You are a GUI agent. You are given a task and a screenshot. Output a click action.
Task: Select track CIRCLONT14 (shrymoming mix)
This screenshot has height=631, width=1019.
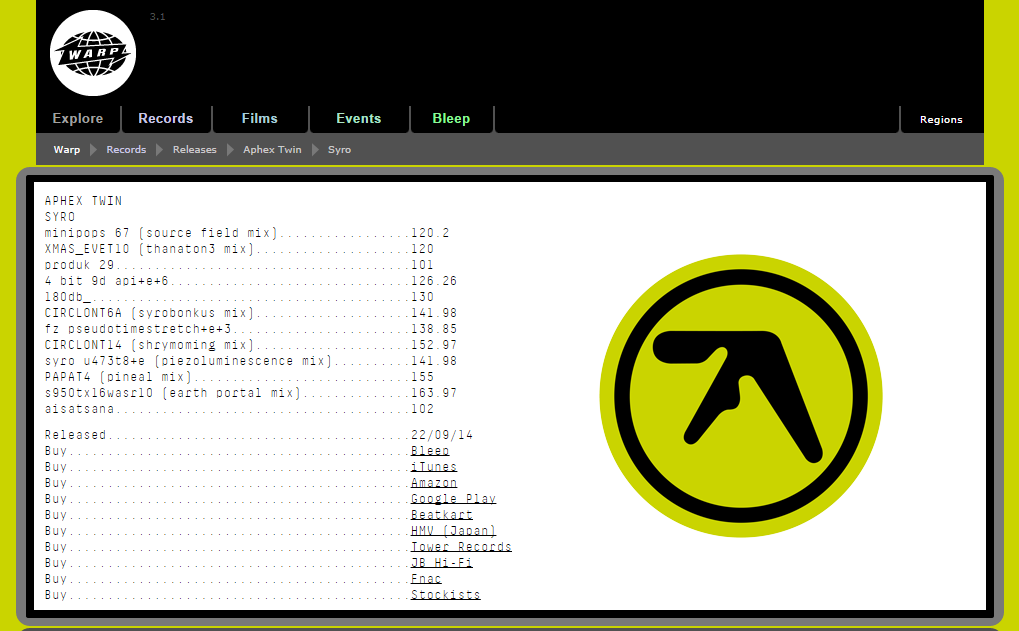pos(149,344)
